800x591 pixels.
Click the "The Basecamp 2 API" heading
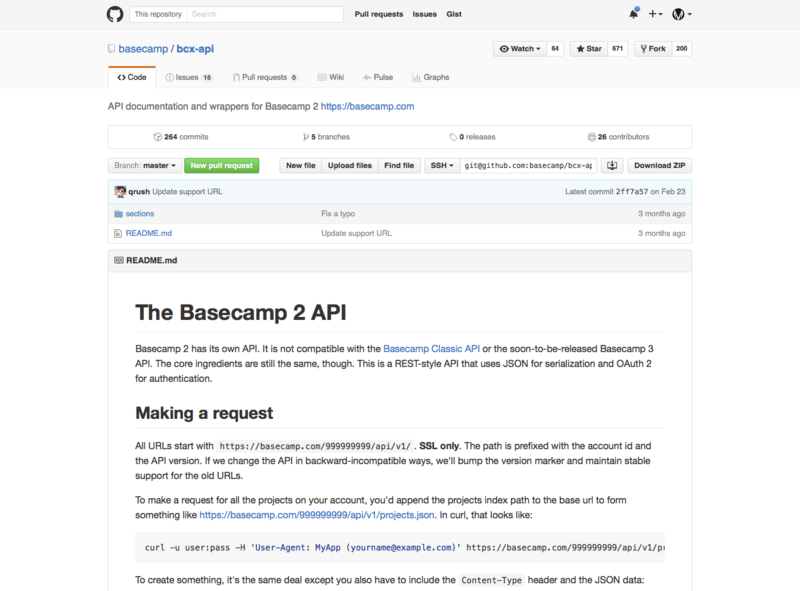[241, 312]
